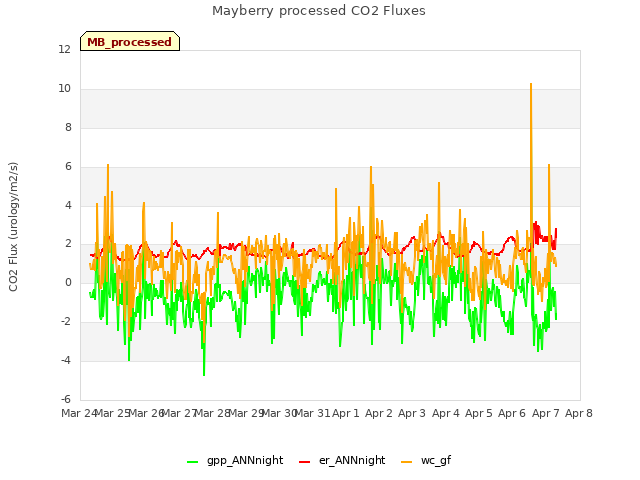Click the red er_ANNnight legend swatch
This screenshot has width=640, height=480.
coord(304,462)
